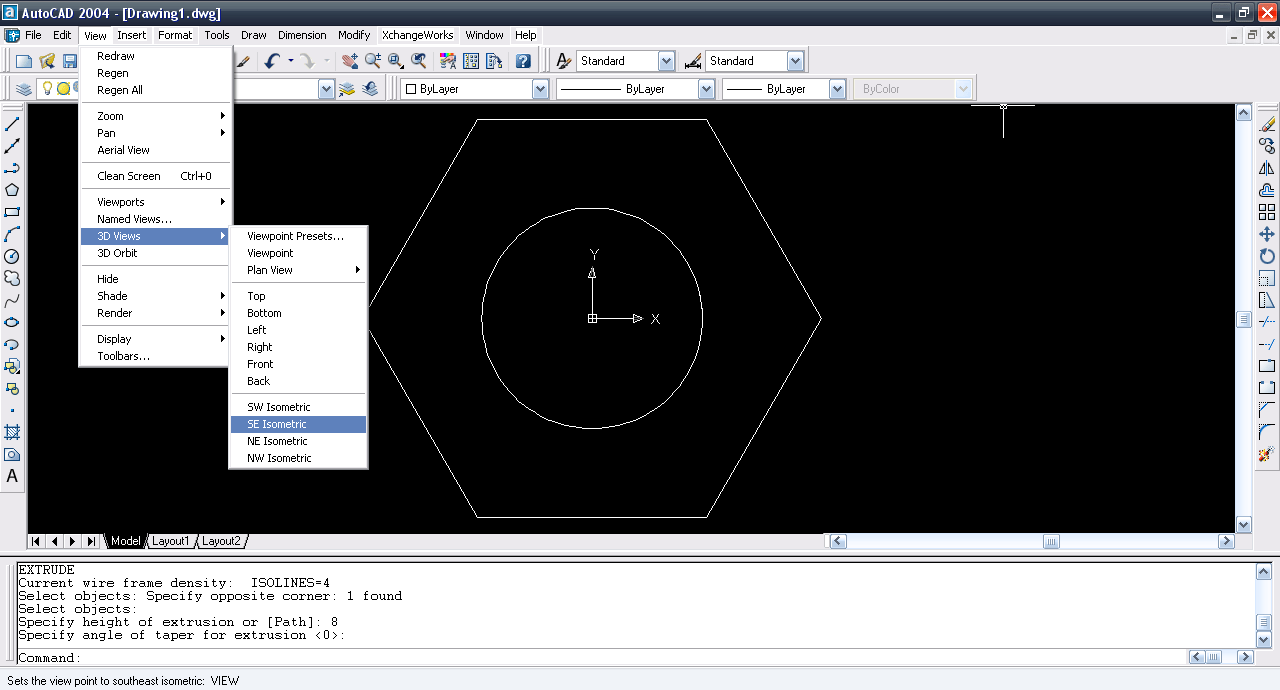
Task: Select the Array modify tool
Action: (x=1267, y=212)
